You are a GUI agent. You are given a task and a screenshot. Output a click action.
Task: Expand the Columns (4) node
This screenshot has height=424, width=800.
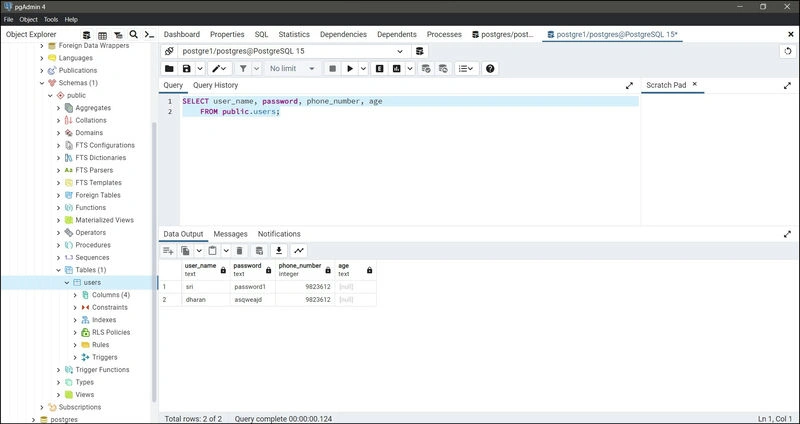[76, 295]
